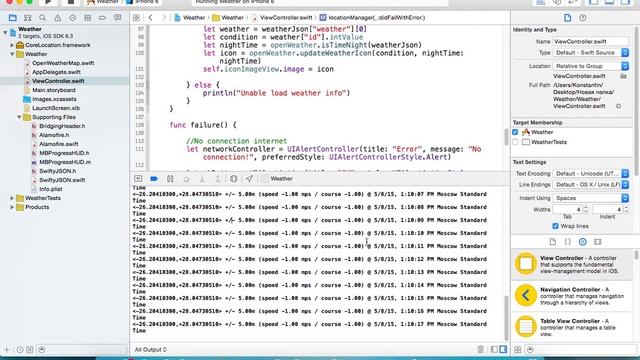The height and width of the screenshot is (360, 640).
Task: Toggle breakpoints activation in the debug bar
Action: pyautogui.click(x=154, y=178)
